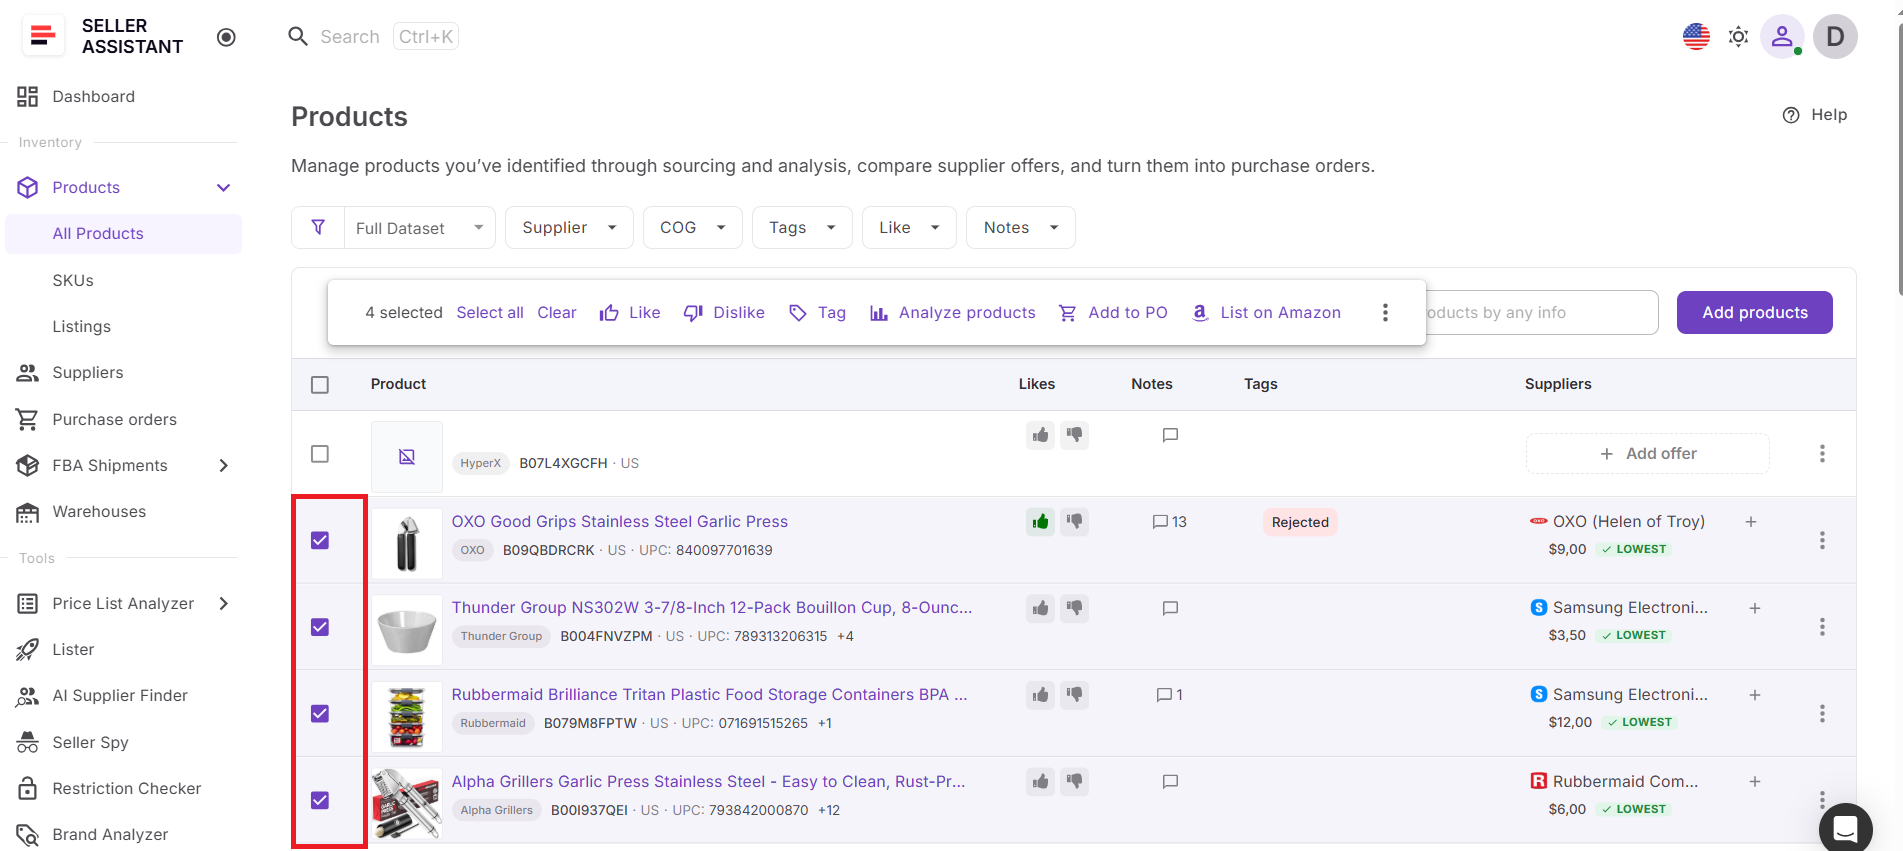The width and height of the screenshot is (1903, 851).
Task: Open notes for the HyperX product
Action: 1170,435
